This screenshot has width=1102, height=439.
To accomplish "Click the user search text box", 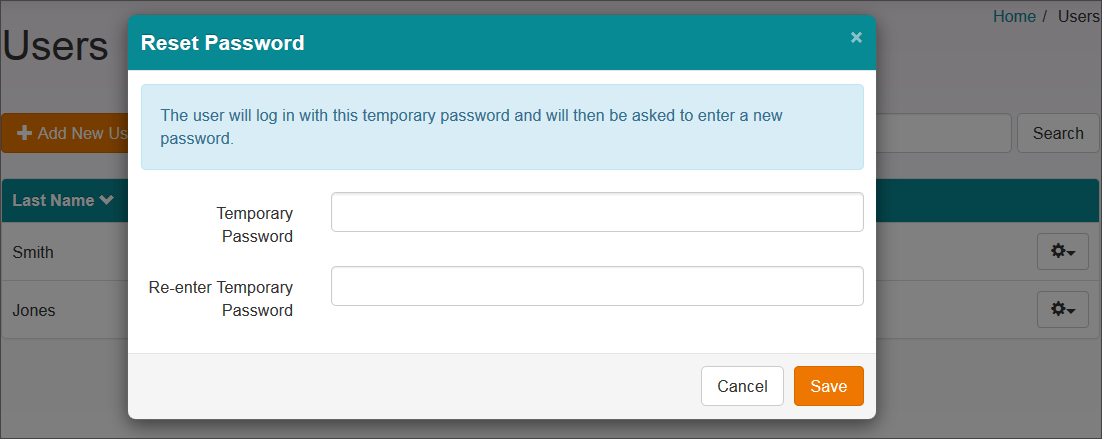I will (x=943, y=133).
